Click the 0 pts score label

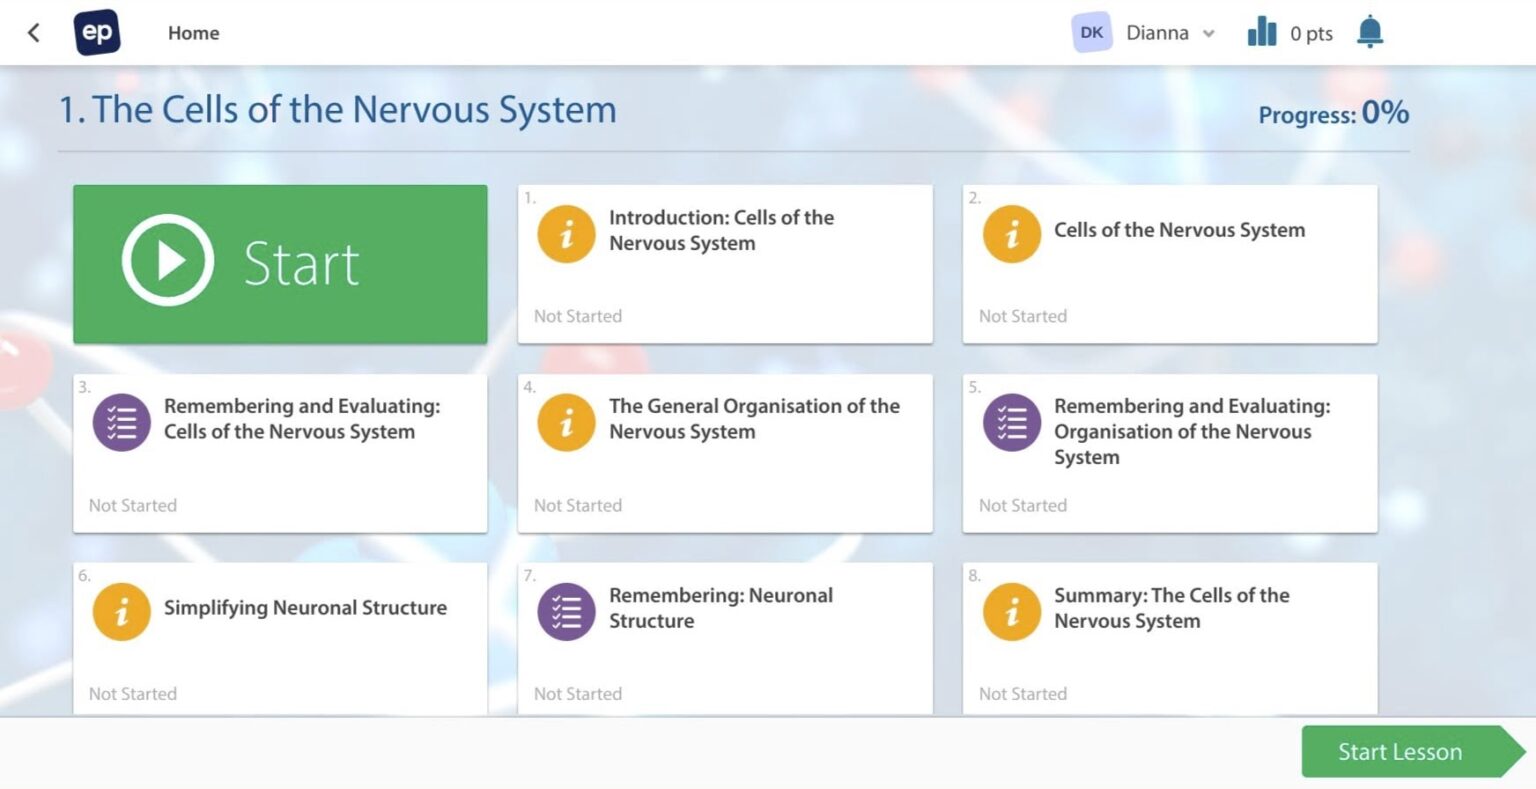[1311, 34]
